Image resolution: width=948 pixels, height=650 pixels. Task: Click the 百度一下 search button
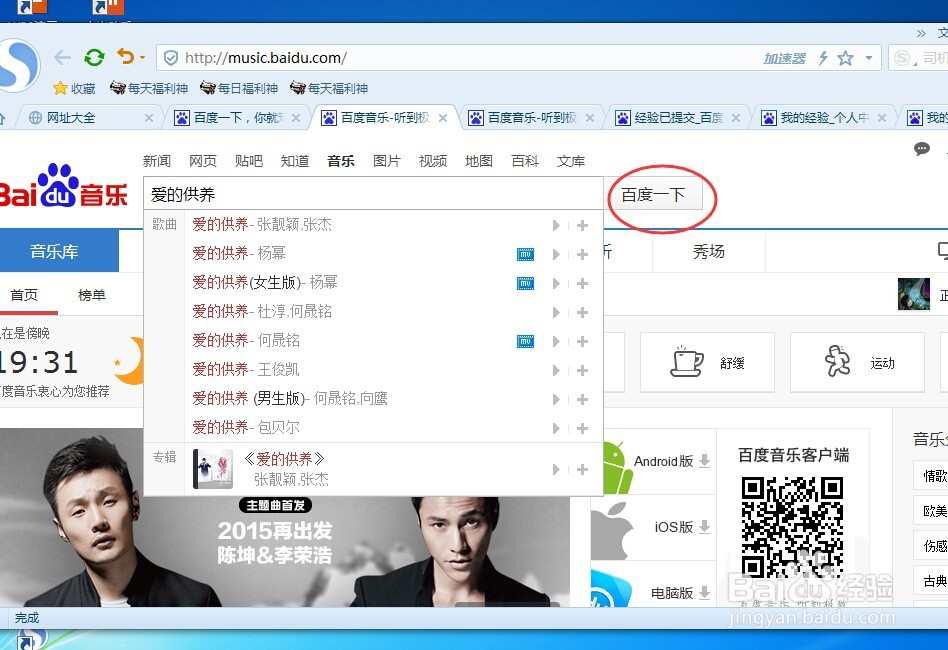(653, 195)
